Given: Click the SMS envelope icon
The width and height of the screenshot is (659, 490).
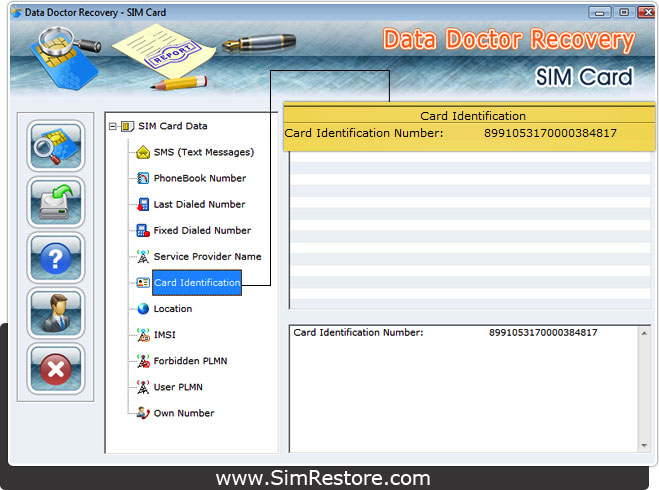Looking at the screenshot, I should 143,152.
